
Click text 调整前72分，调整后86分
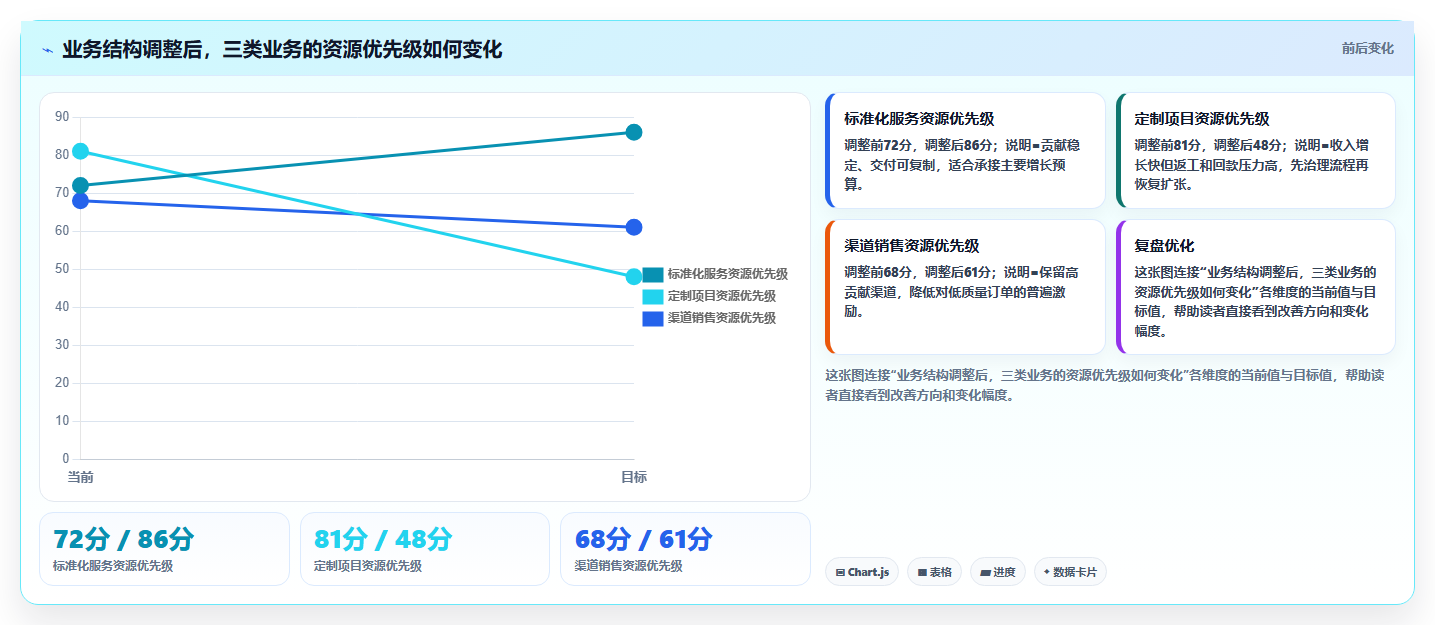pos(914,145)
